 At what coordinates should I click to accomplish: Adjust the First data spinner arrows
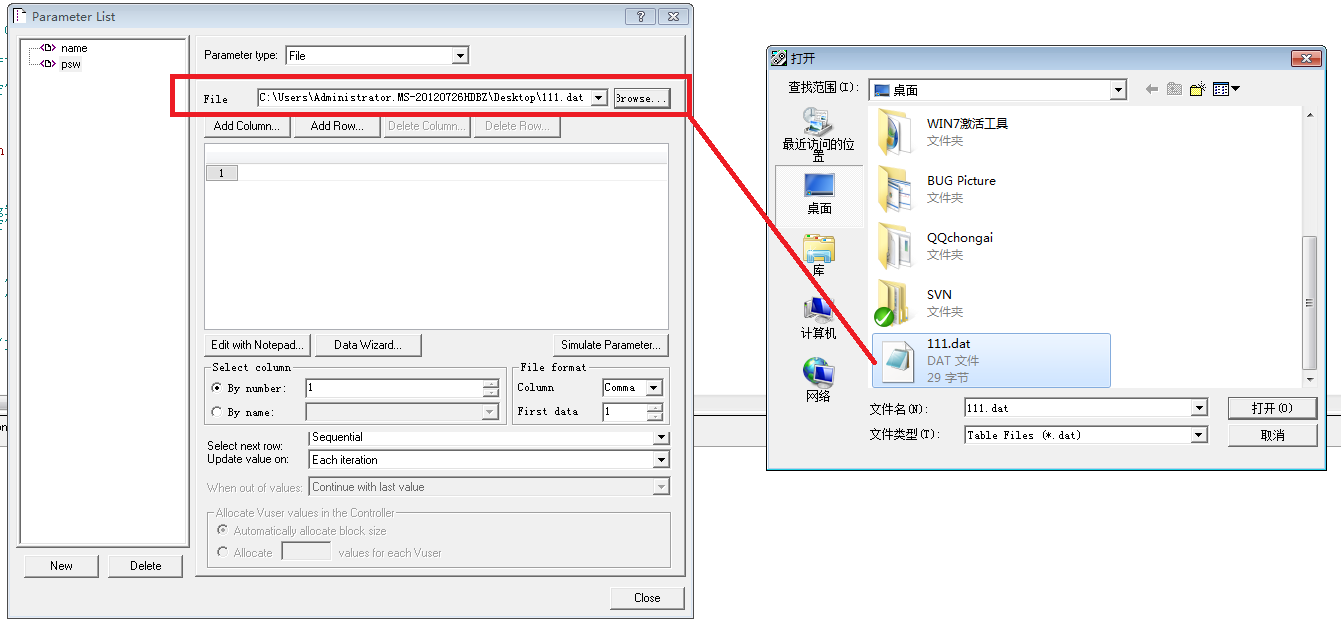tap(654, 412)
